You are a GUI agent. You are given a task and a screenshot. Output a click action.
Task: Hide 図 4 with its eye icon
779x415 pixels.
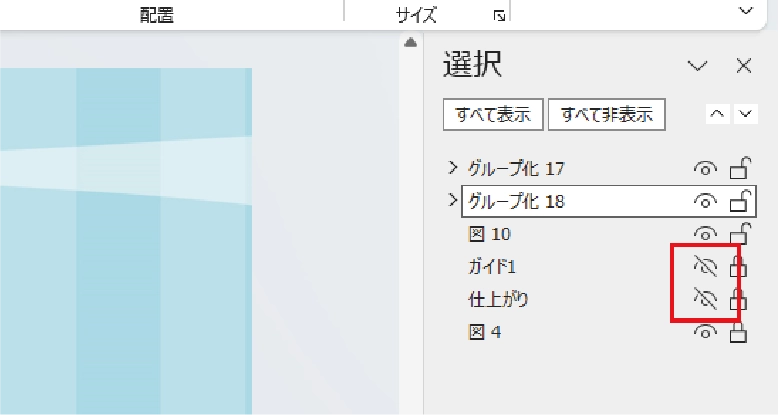point(705,332)
